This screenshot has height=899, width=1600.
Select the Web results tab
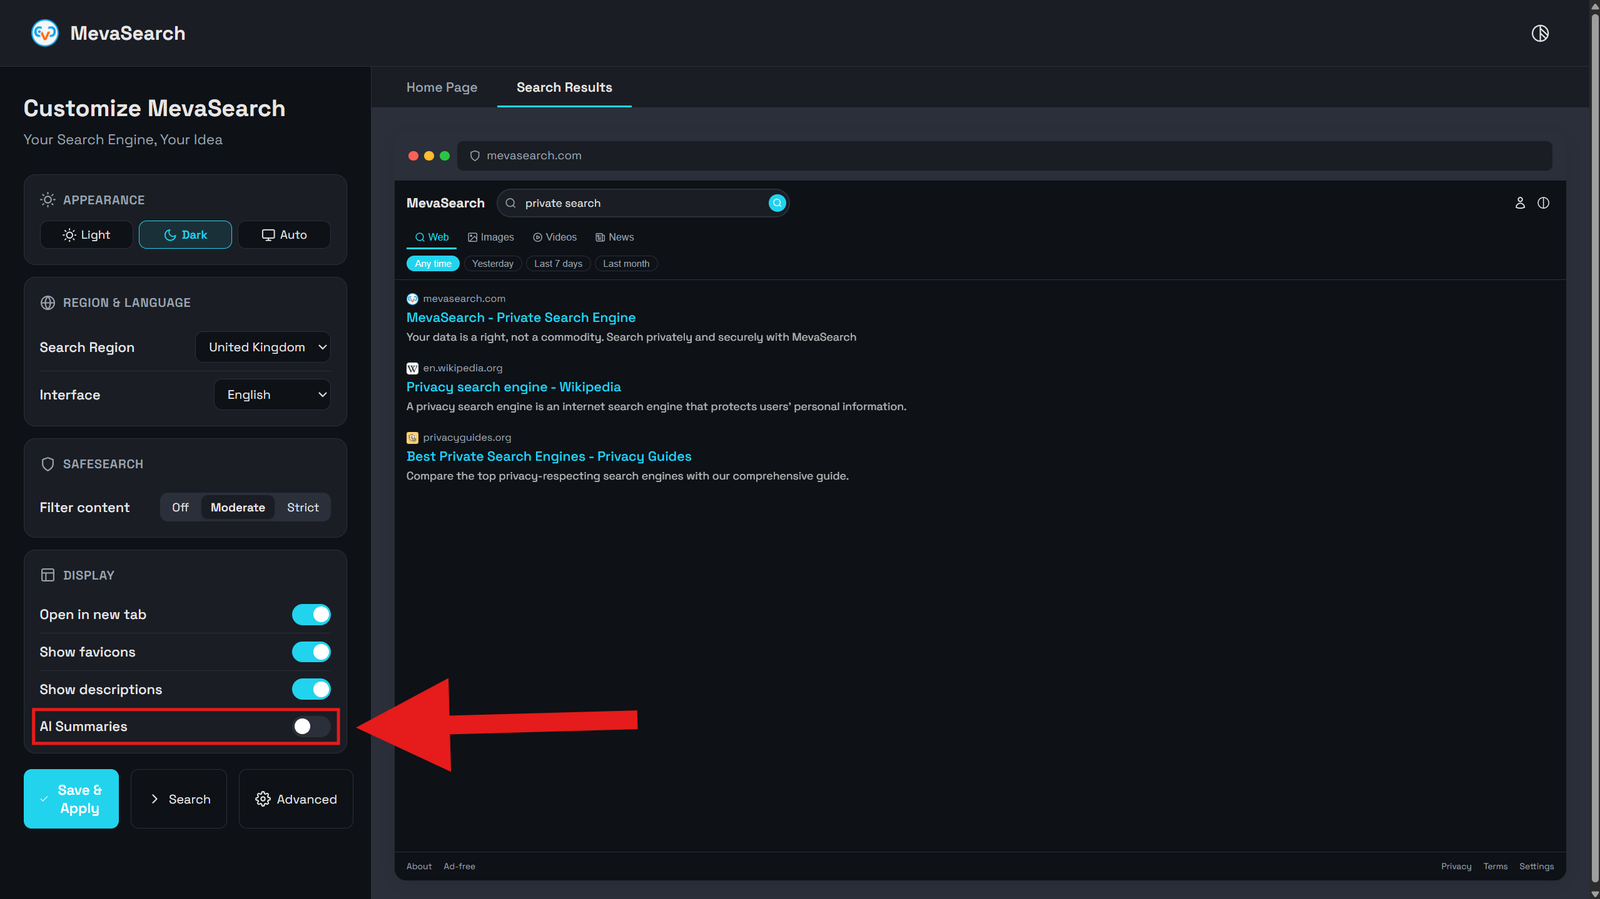pos(432,237)
